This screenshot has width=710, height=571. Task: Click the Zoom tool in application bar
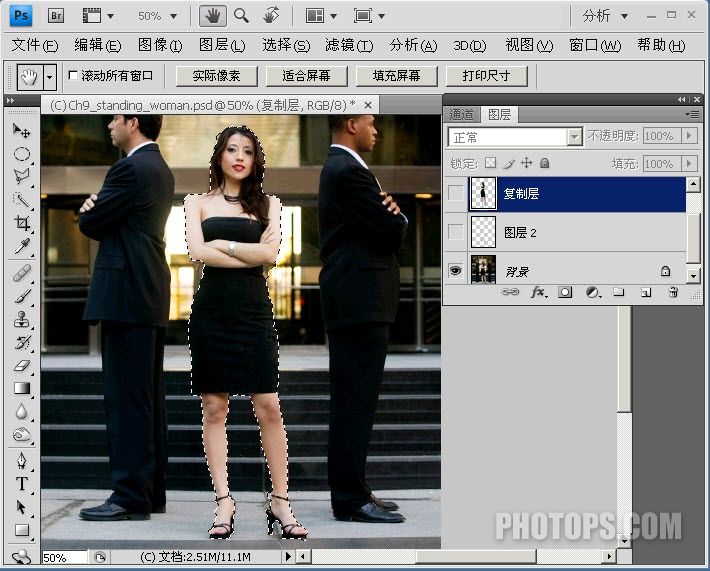click(x=241, y=16)
